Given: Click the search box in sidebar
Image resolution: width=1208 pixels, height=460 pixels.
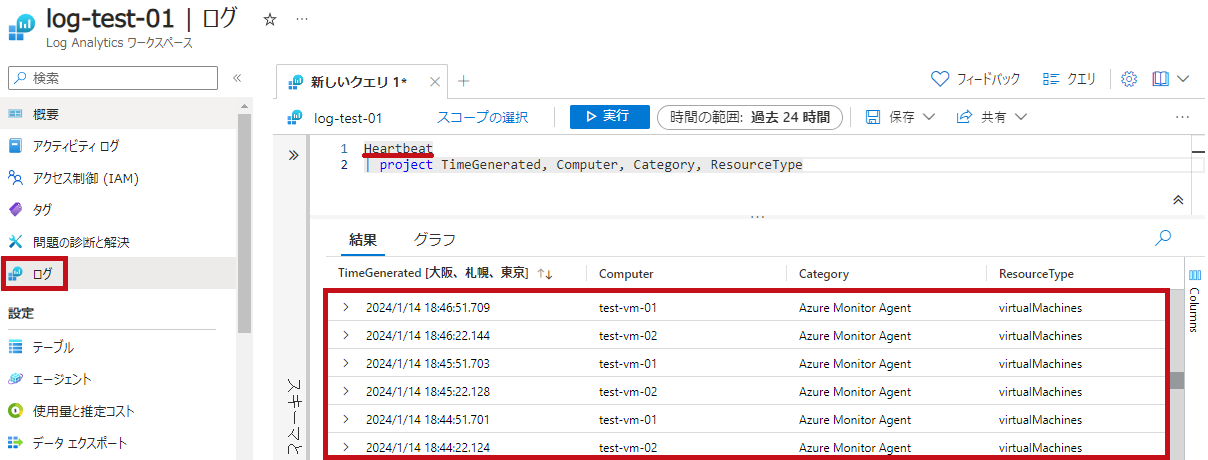Looking at the screenshot, I should [x=113, y=77].
